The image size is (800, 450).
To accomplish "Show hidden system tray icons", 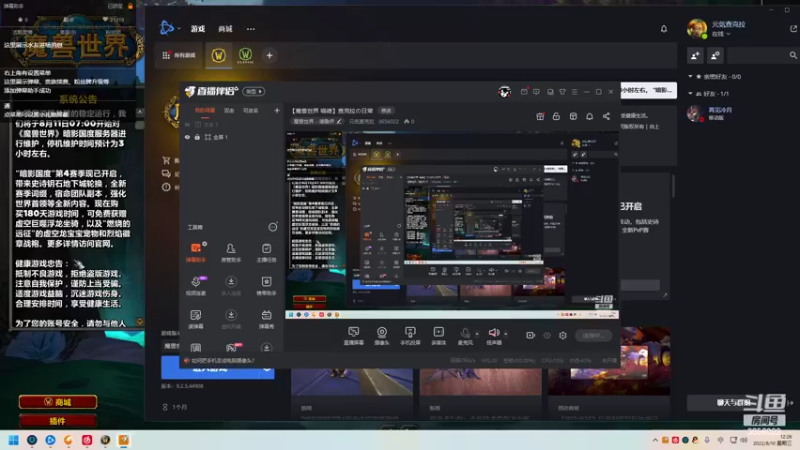I will pyautogui.click(x=655, y=440).
